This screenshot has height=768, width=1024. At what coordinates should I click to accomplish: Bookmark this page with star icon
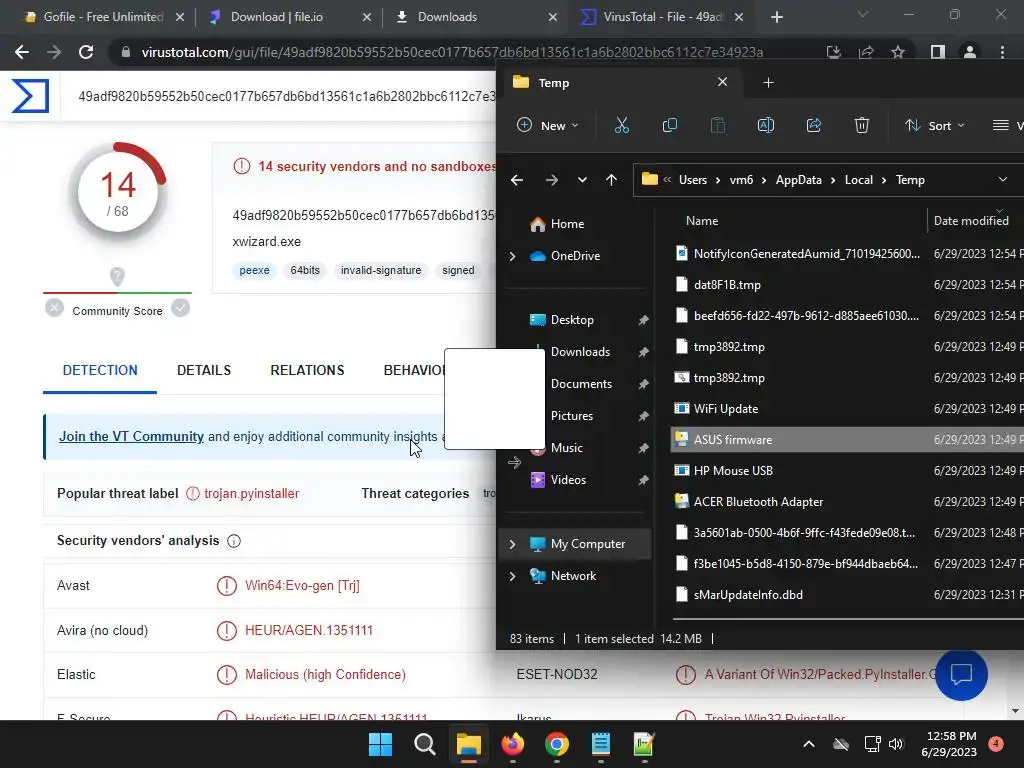point(898,52)
